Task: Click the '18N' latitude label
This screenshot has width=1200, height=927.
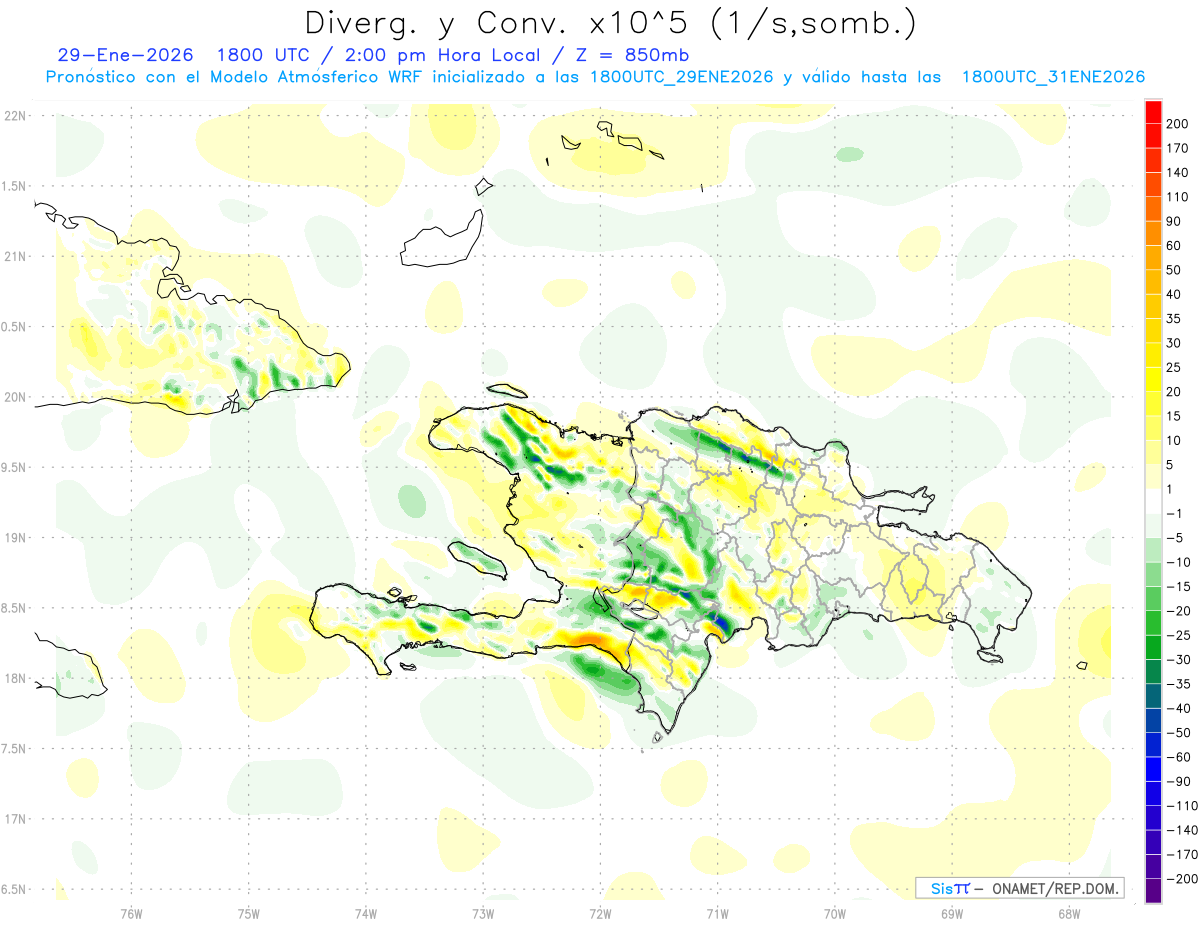Action: pos(14,678)
